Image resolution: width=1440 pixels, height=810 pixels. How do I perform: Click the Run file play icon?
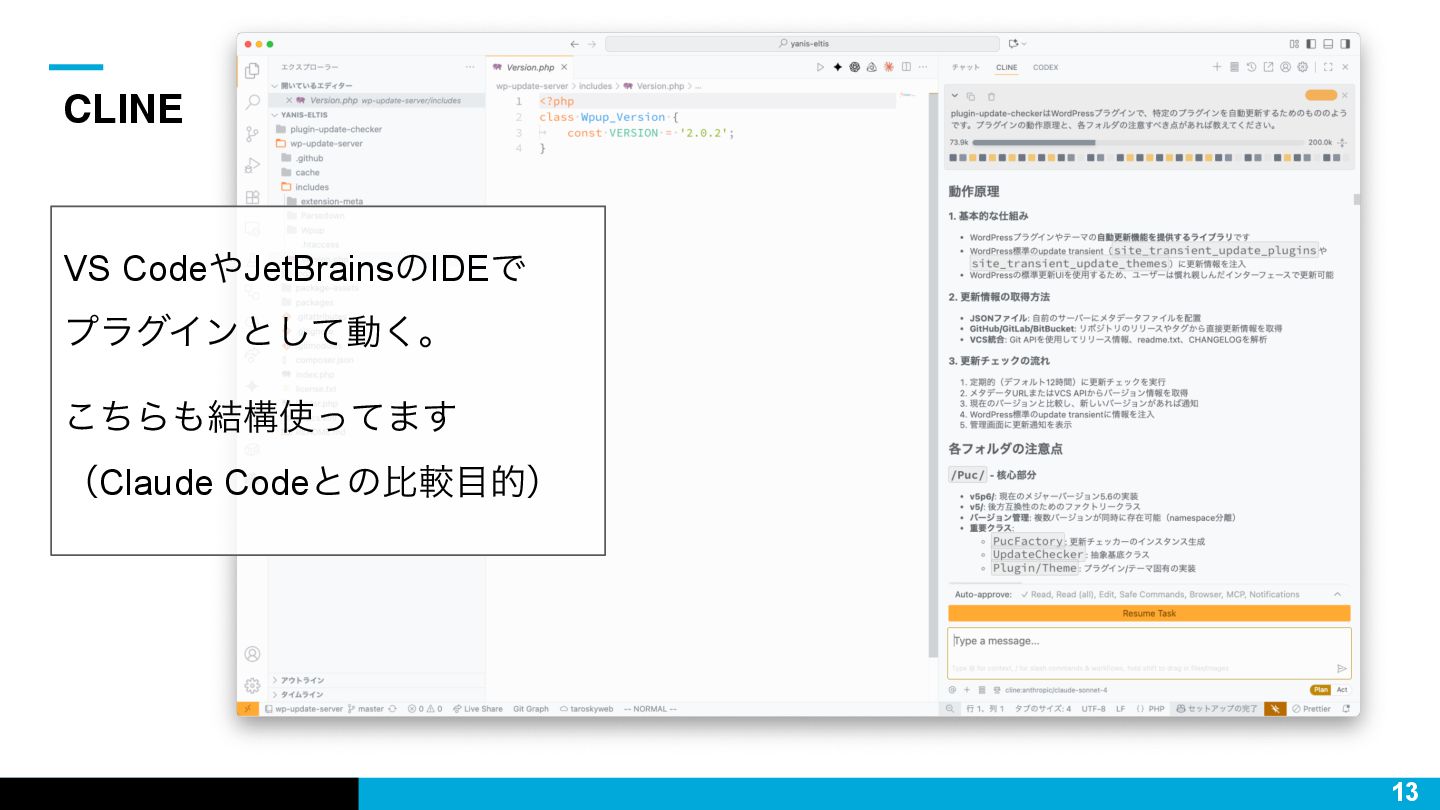[820, 67]
